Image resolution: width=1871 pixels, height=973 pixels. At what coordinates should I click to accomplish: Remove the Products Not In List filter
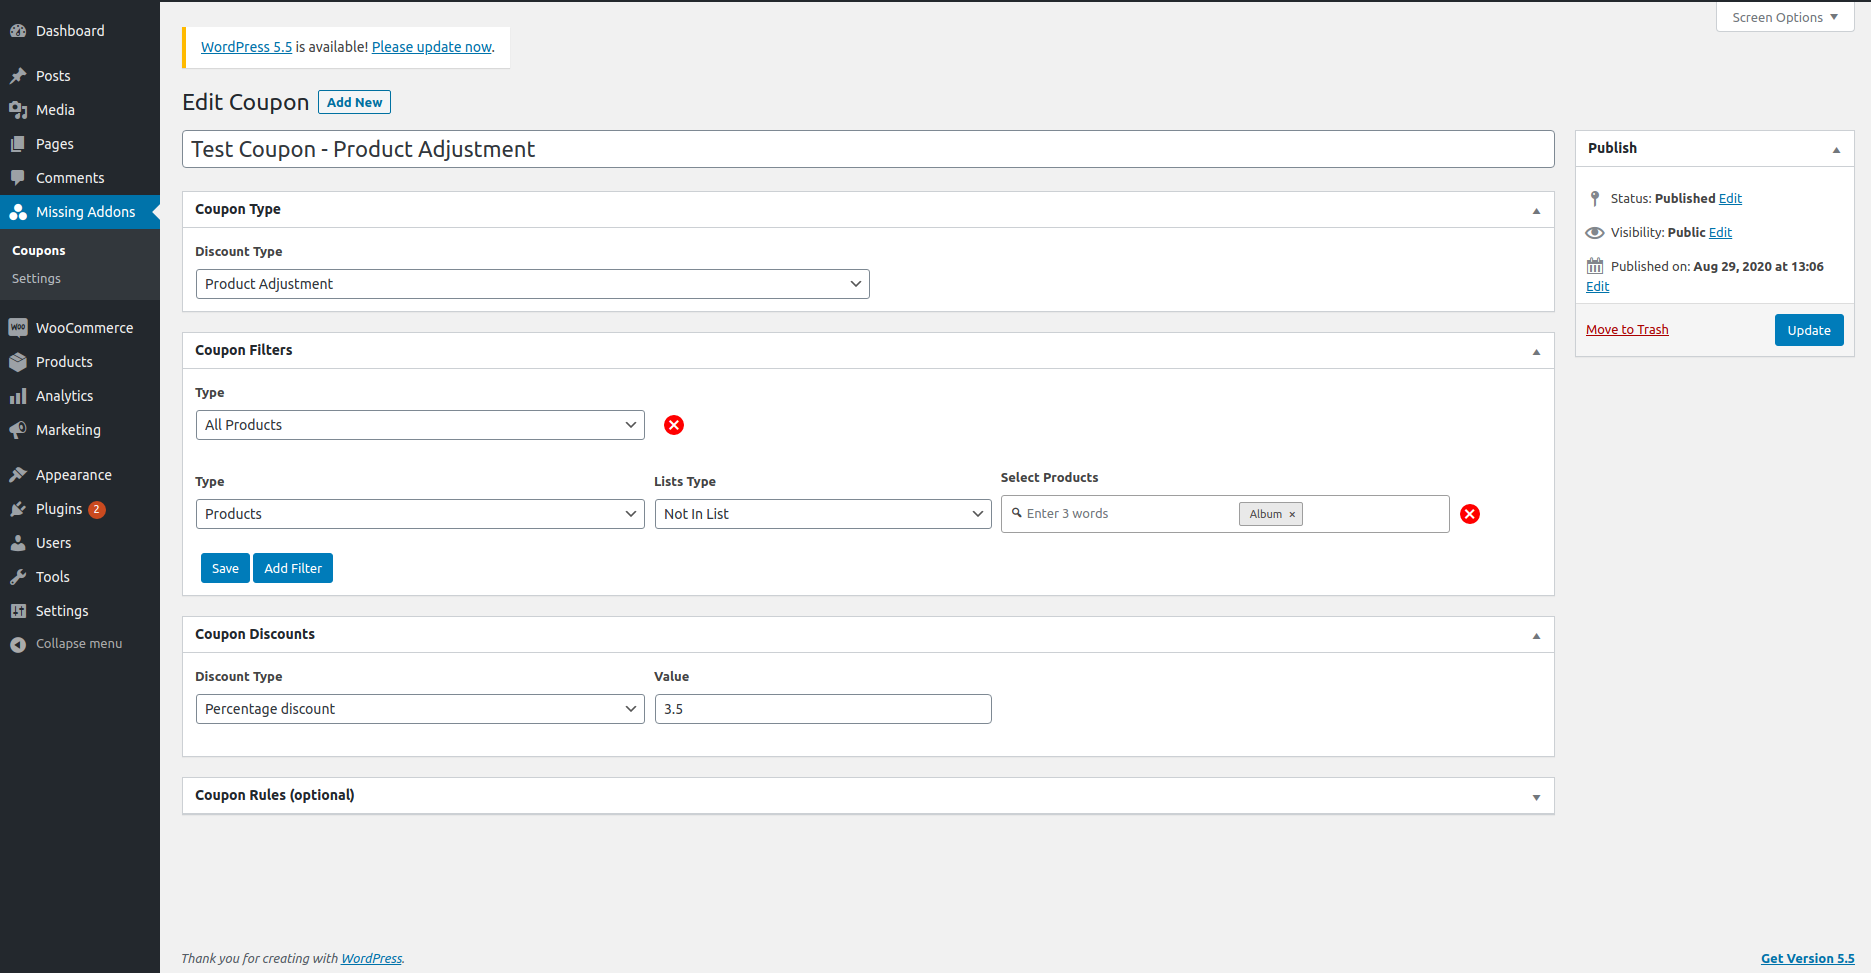[x=1470, y=514]
